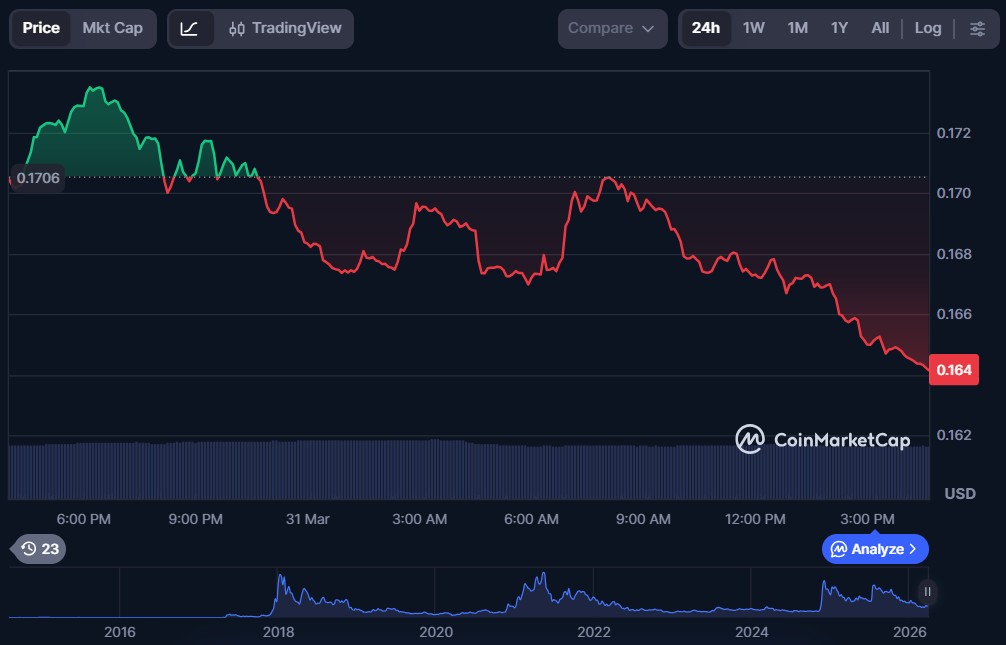Show All time price history

(x=880, y=28)
